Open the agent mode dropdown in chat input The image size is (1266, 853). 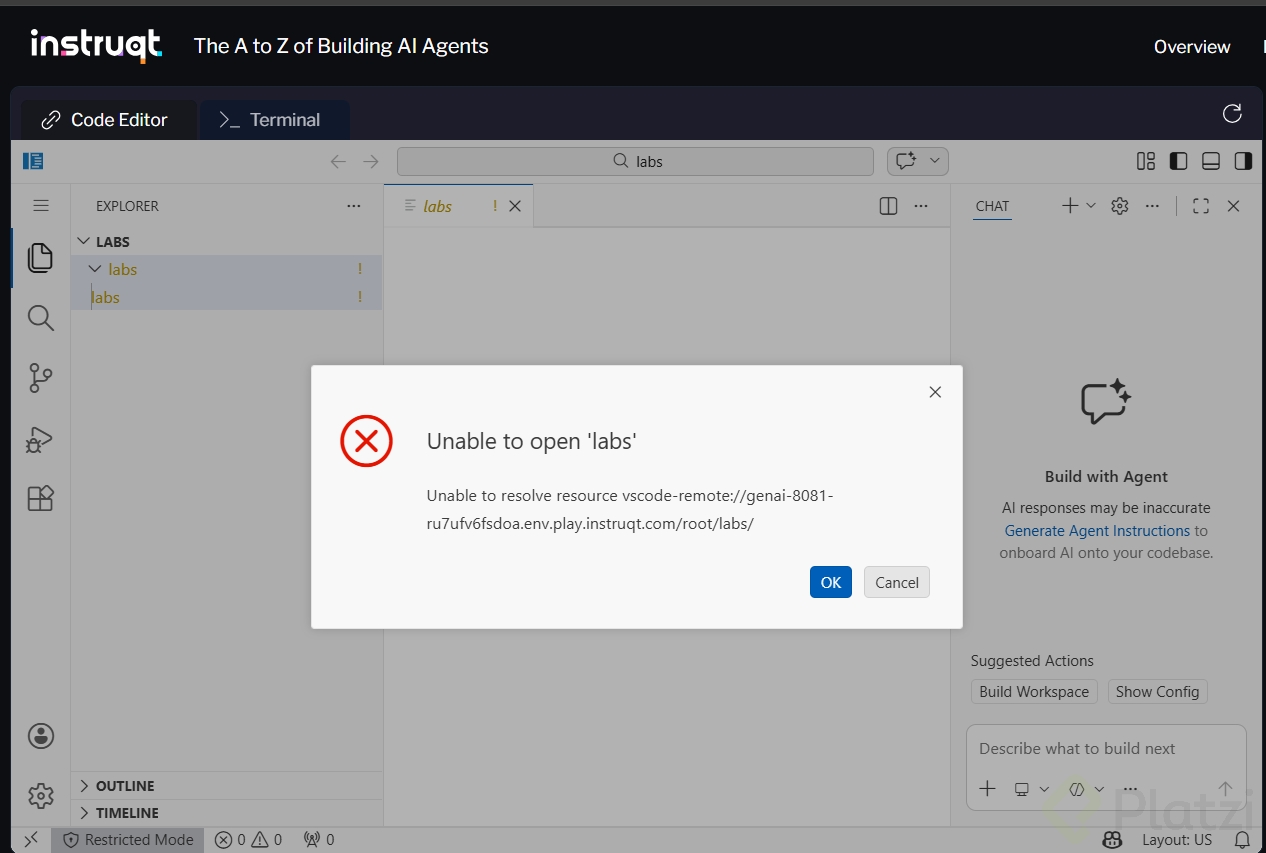[x=1086, y=789]
